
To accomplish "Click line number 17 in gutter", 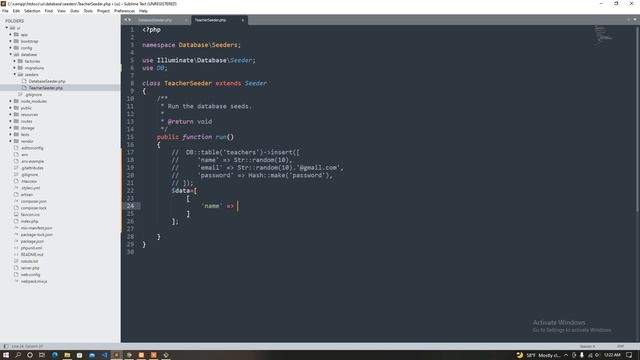I will click(x=130, y=152).
